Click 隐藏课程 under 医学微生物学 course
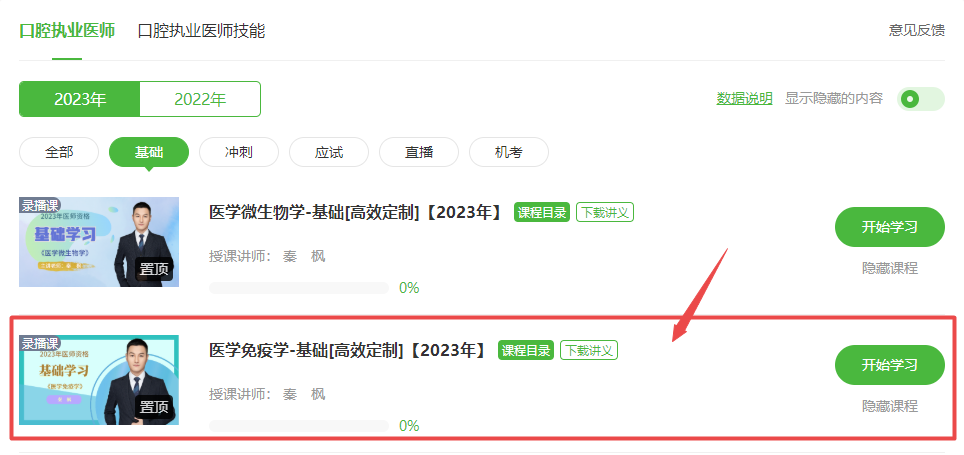Viewport: 964px width, 455px height. pyautogui.click(x=890, y=268)
